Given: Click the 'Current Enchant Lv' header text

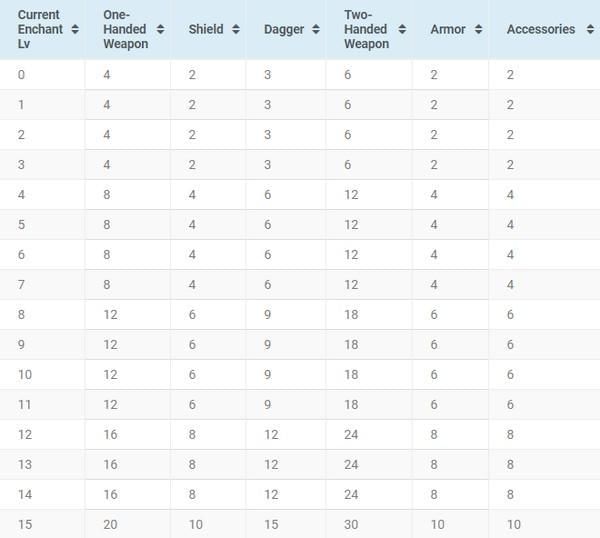Looking at the screenshot, I should 40,30.
